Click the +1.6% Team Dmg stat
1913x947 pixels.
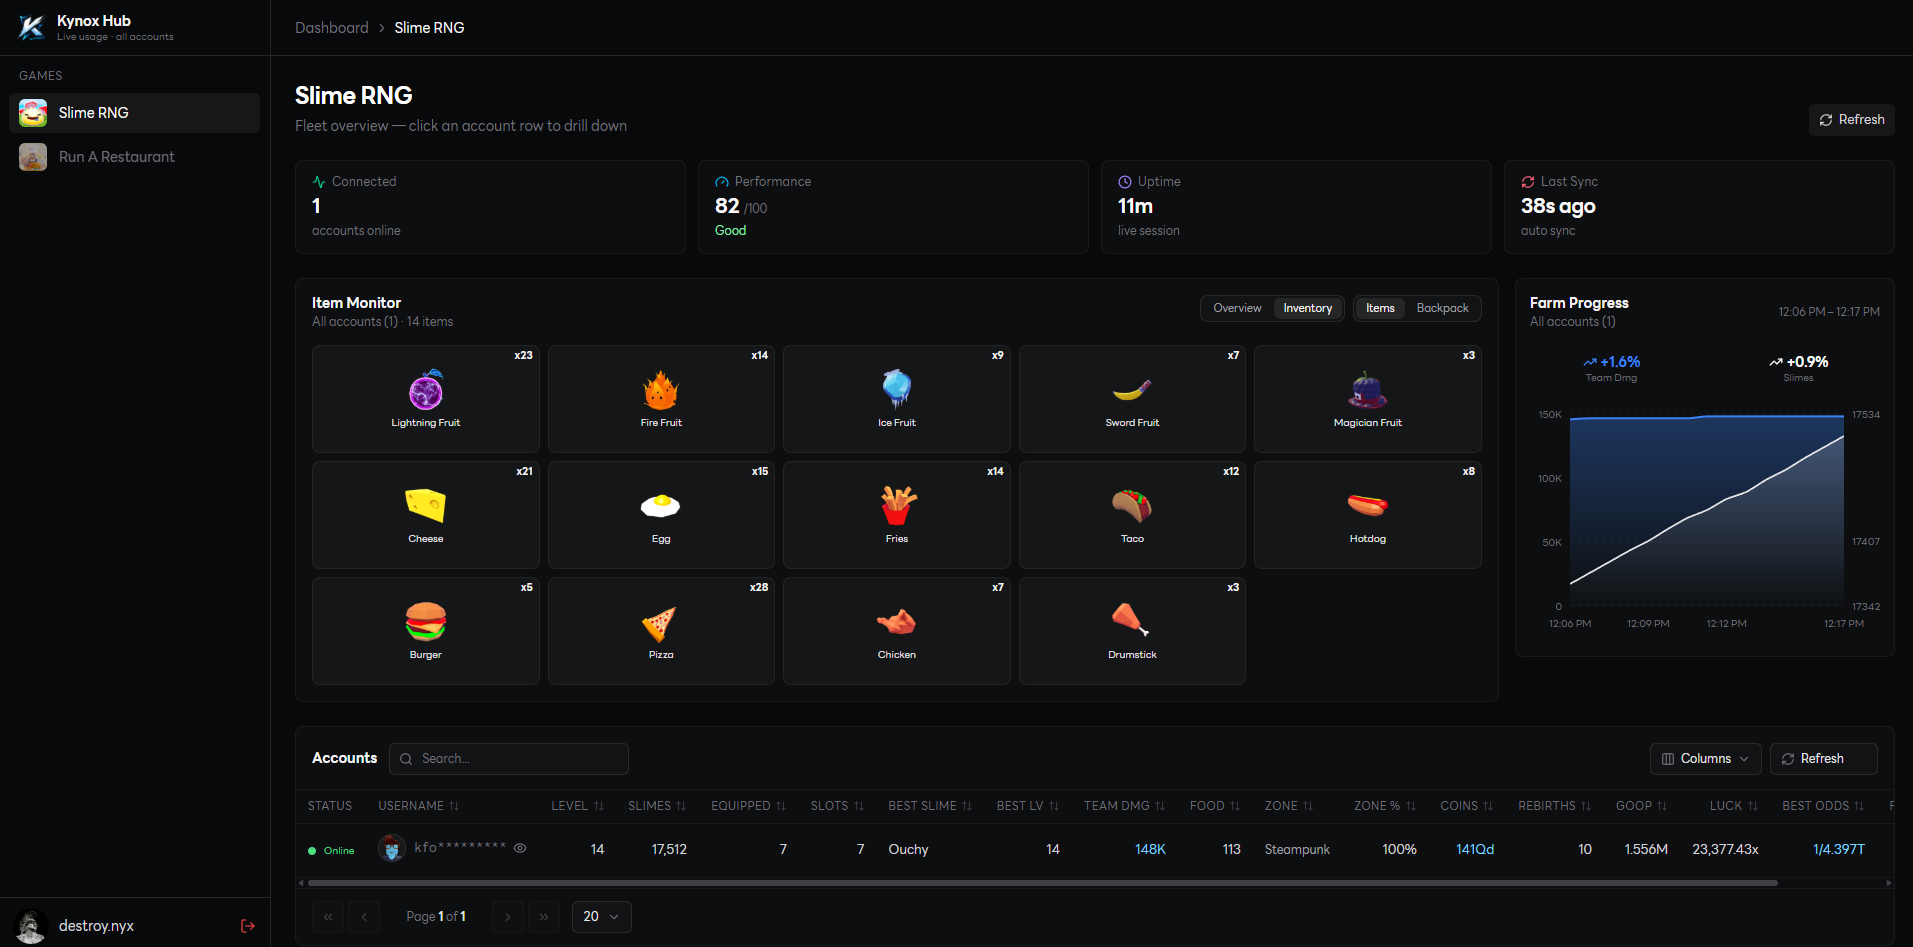point(1611,368)
